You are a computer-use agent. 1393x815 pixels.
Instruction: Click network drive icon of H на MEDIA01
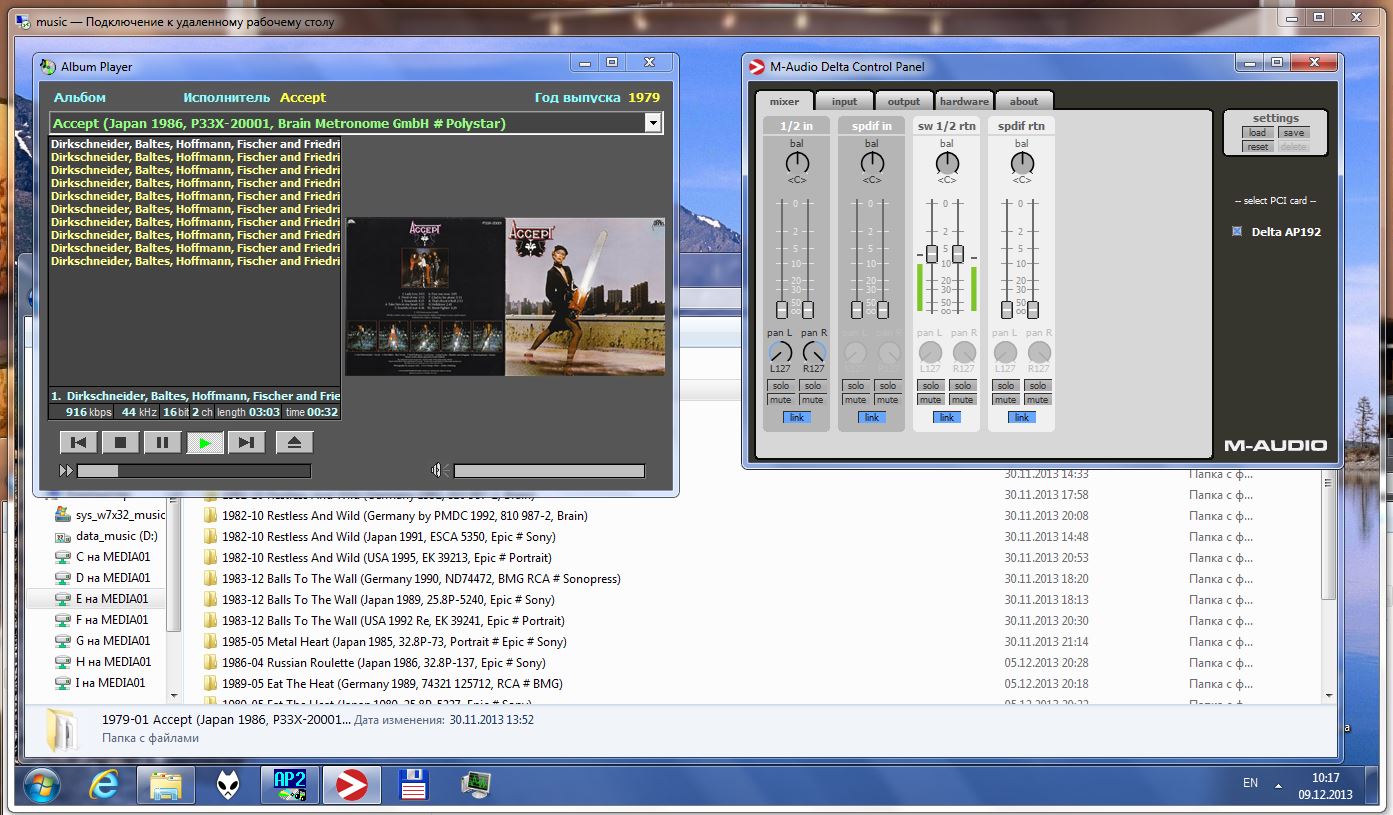click(63, 662)
